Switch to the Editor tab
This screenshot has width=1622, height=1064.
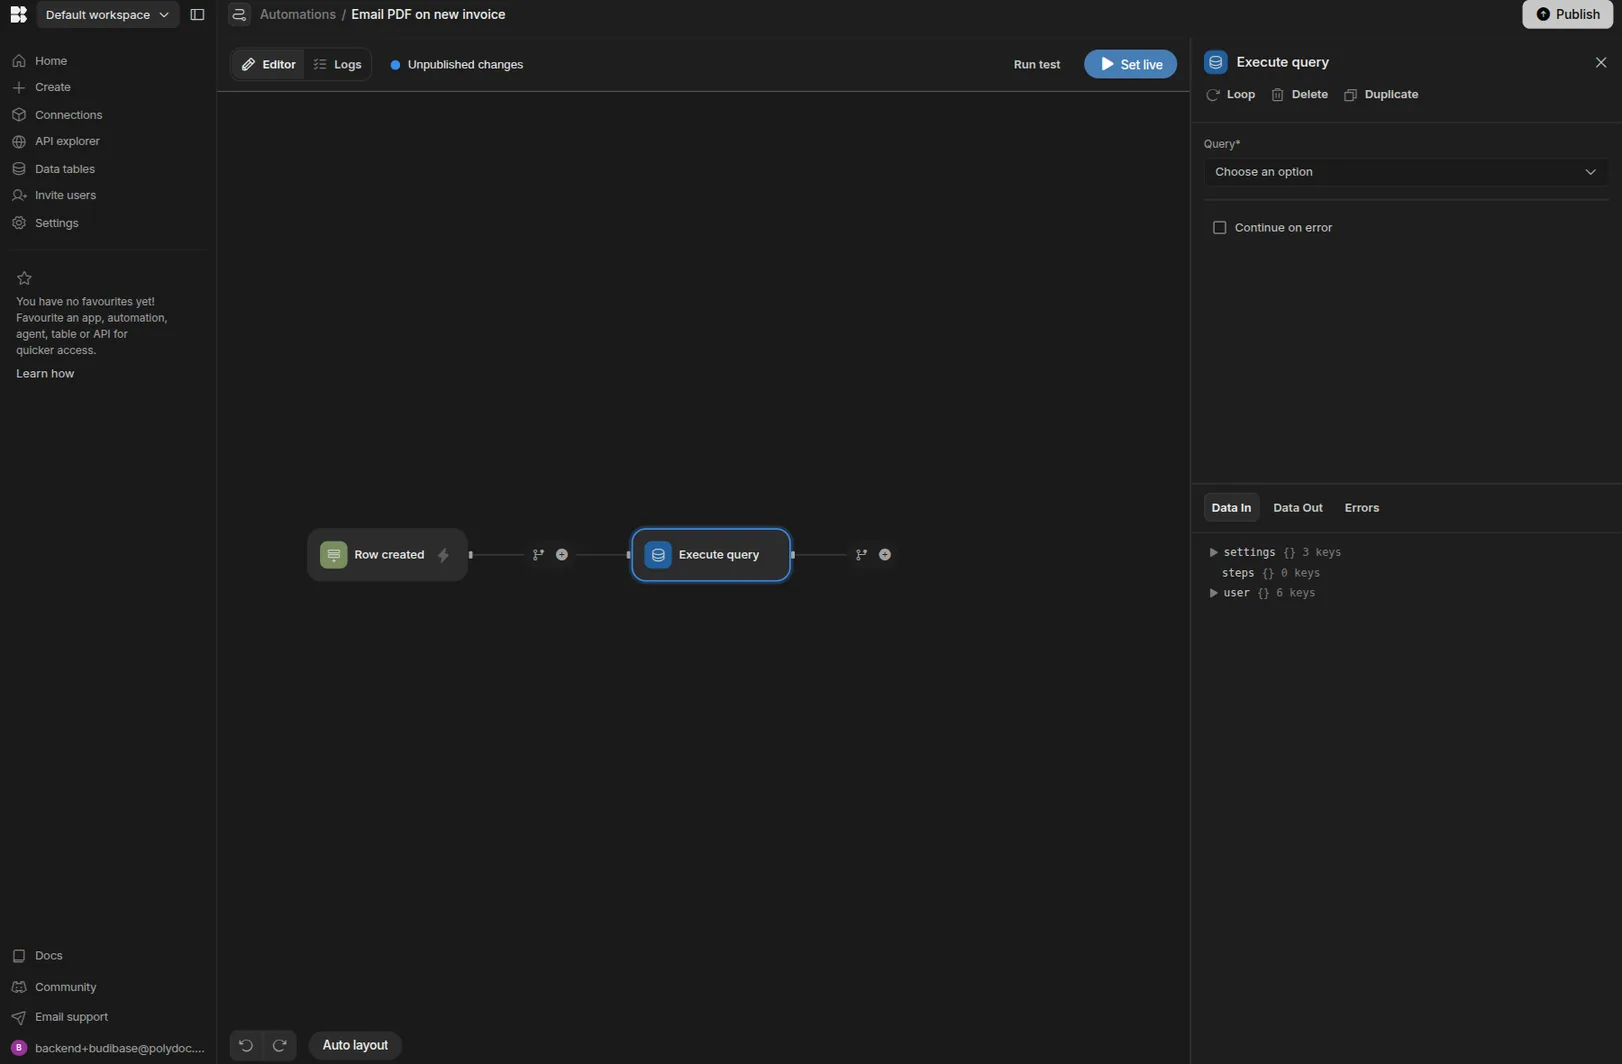269,64
